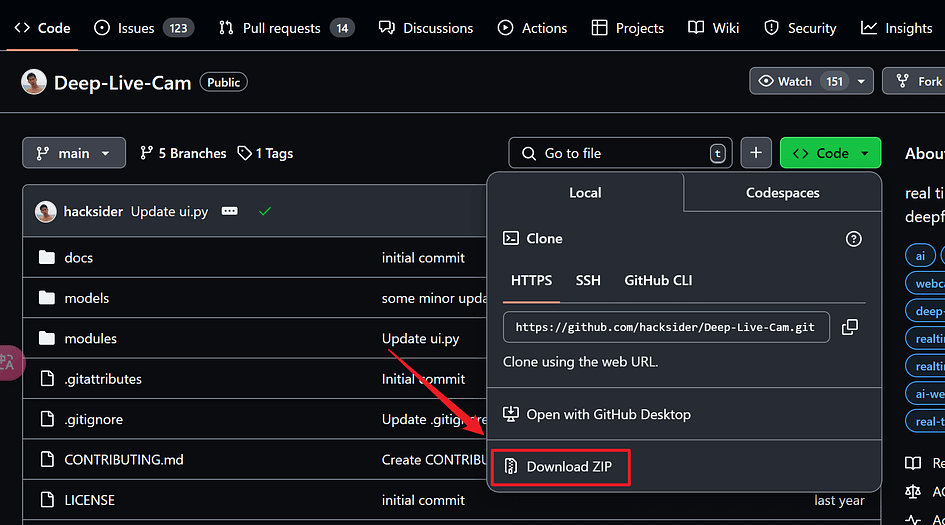Screen dimensions: 945x525
Task: Click the docs folder icon
Action: [46, 257]
